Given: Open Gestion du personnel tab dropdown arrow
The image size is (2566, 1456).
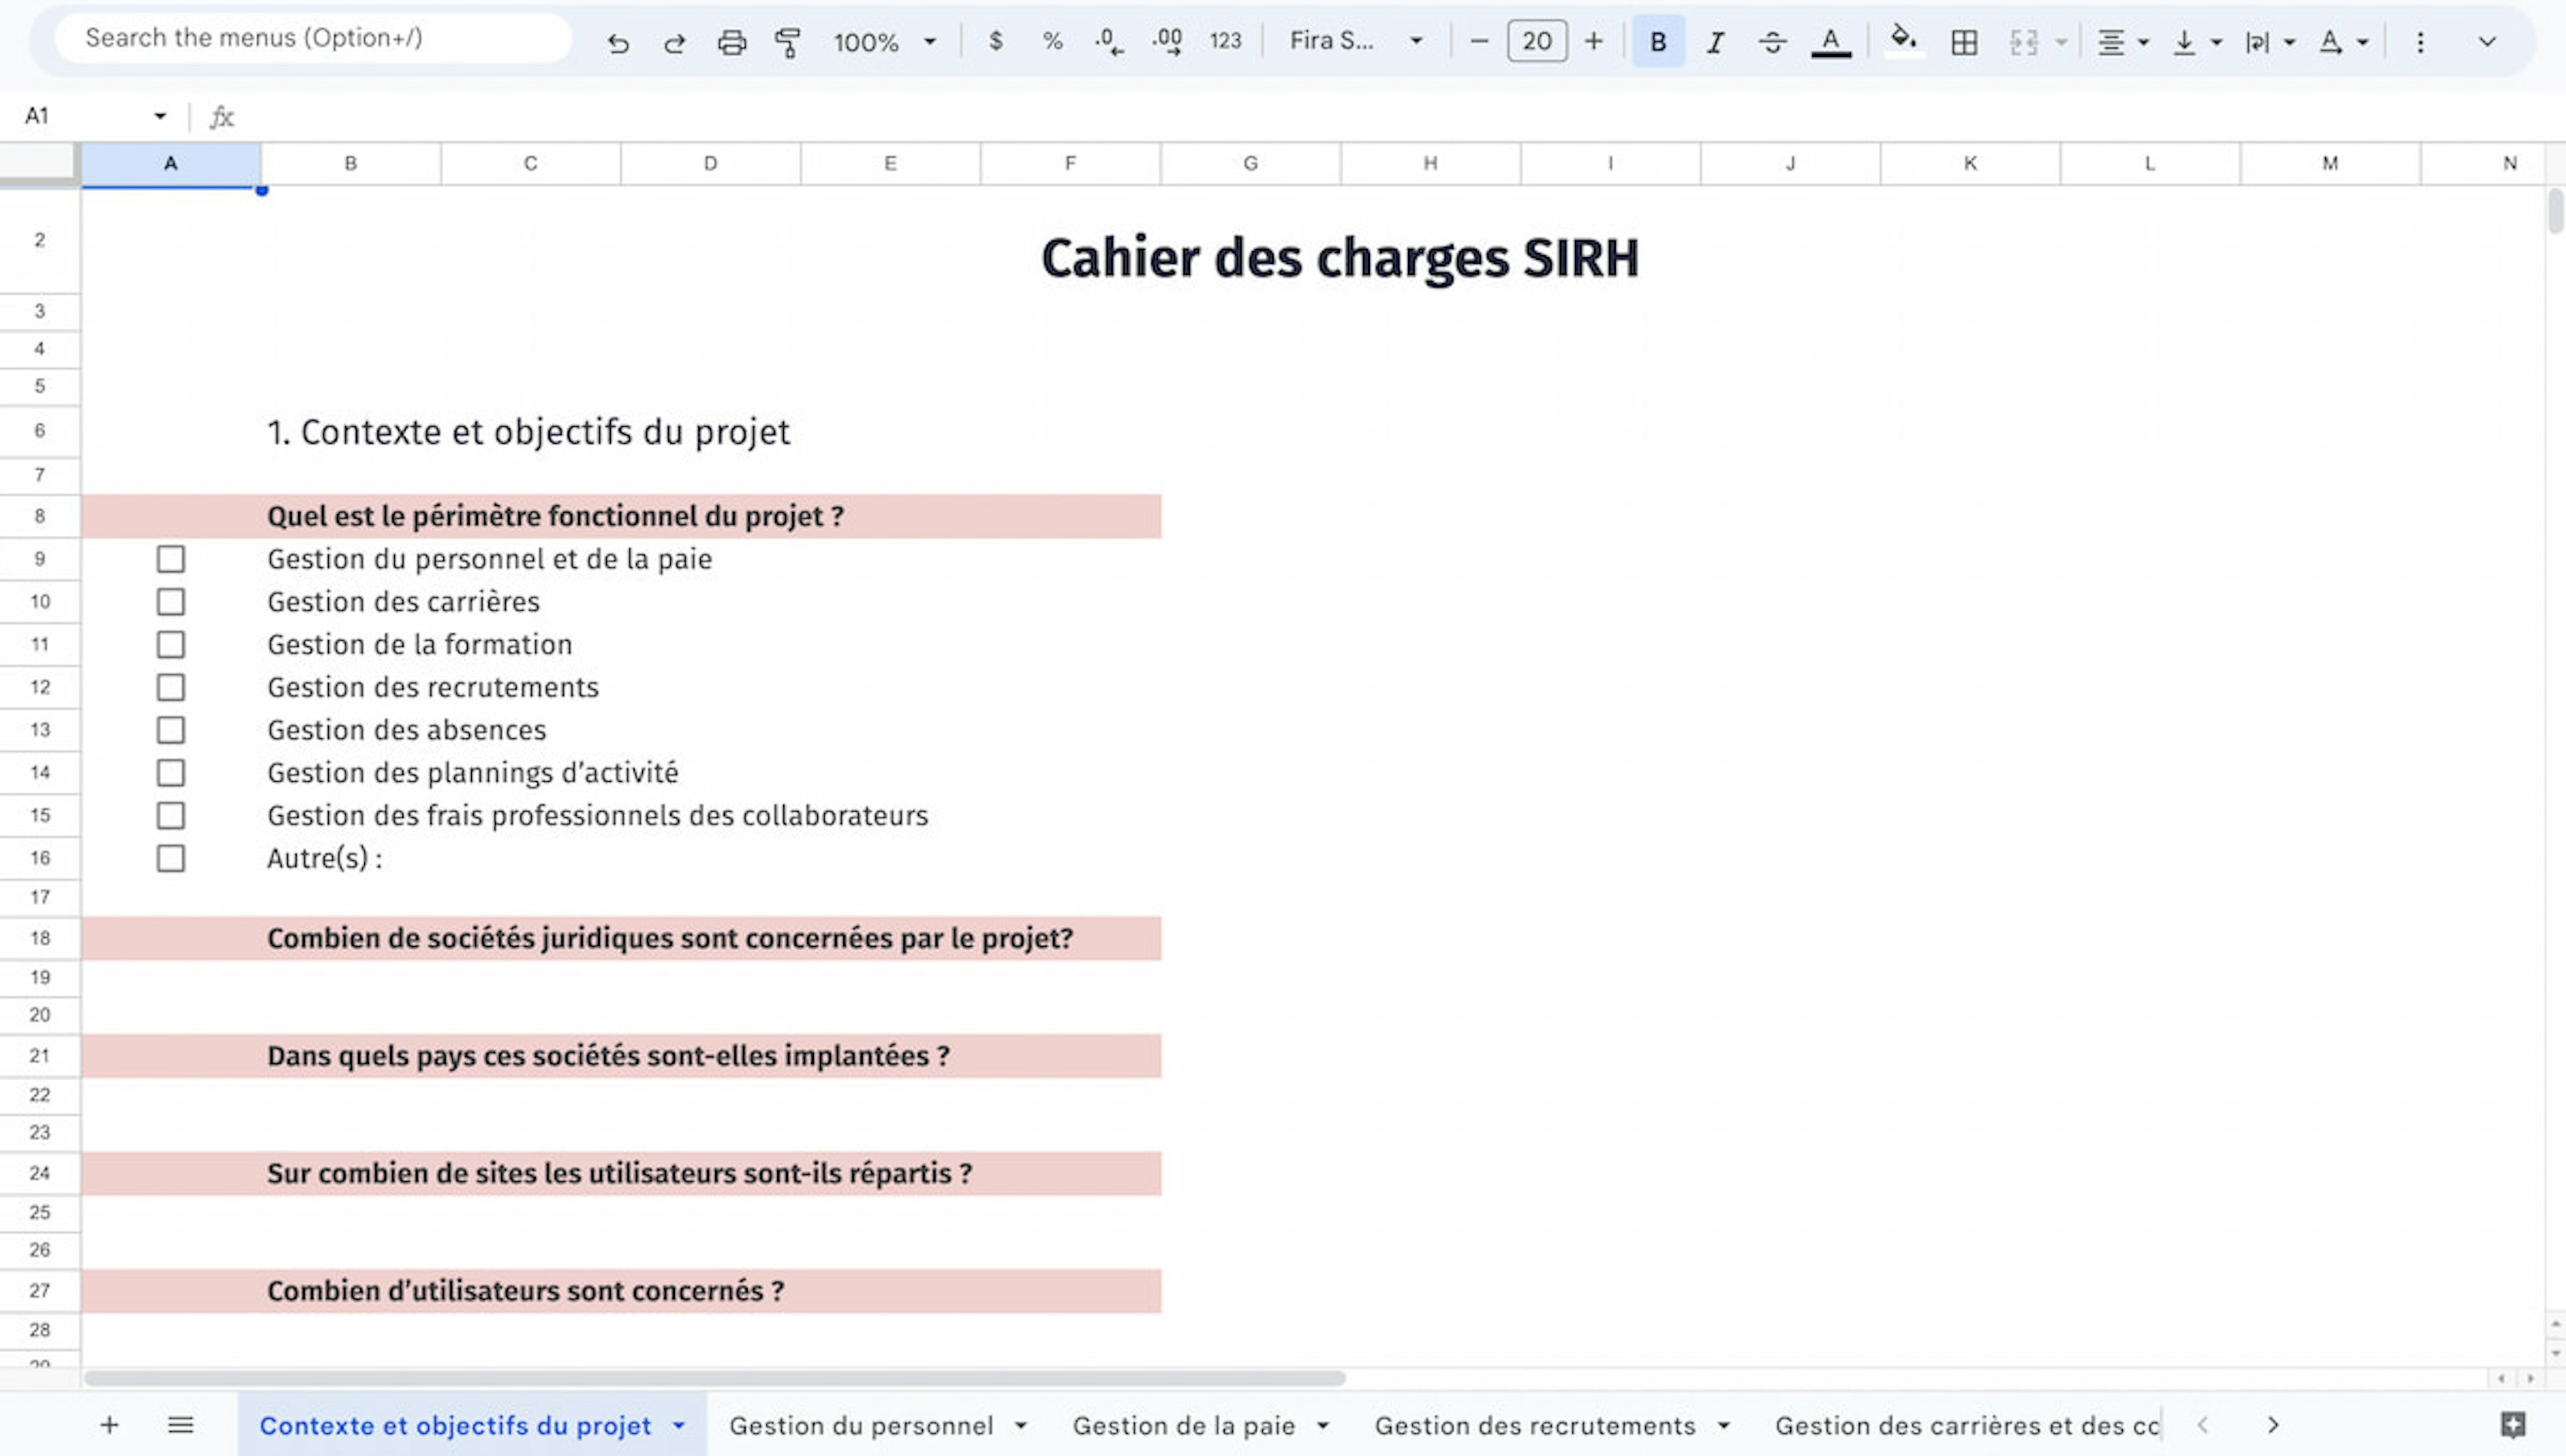Looking at the screenshot, I should coord(1021,1425).
